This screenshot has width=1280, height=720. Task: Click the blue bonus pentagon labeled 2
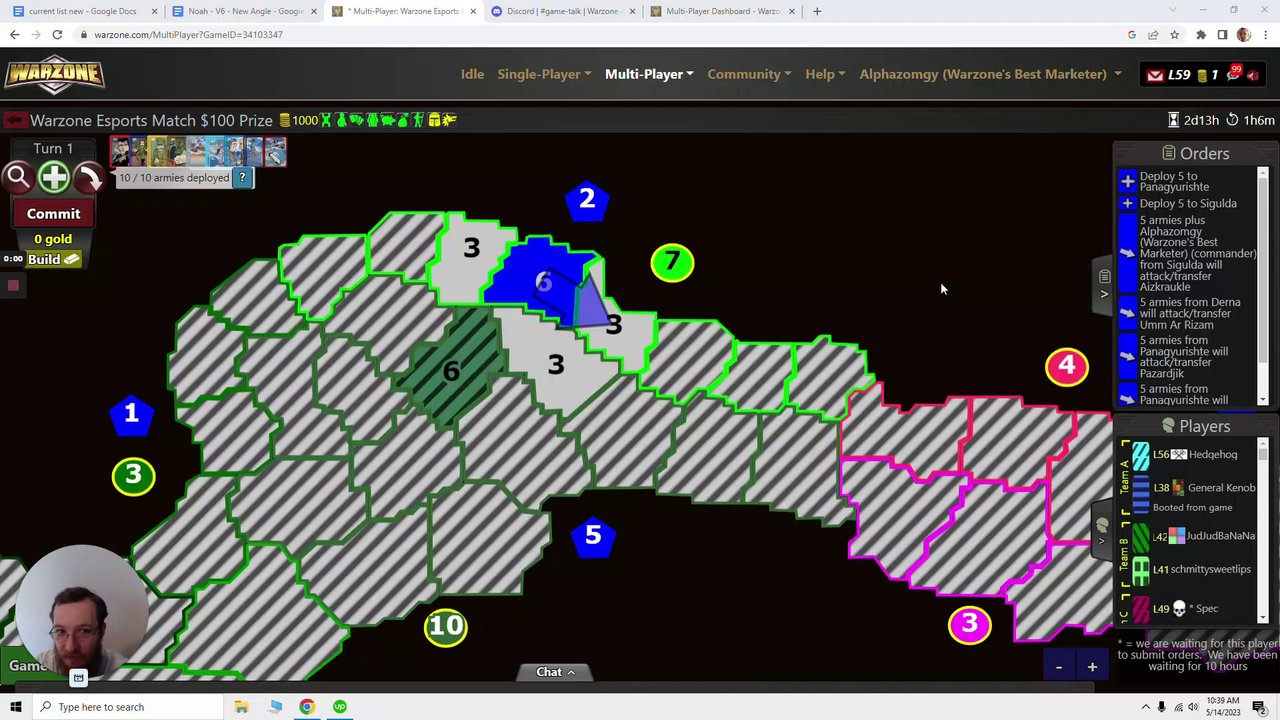coord(587,200)
